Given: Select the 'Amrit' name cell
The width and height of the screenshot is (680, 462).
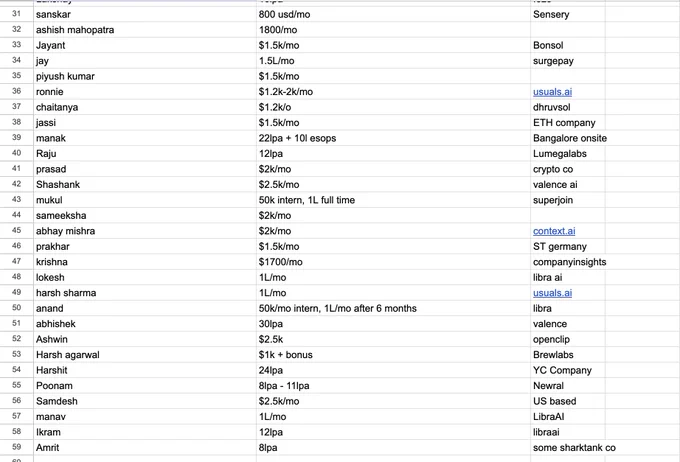Looking at the screenshot, I should (x=145, y=448).
